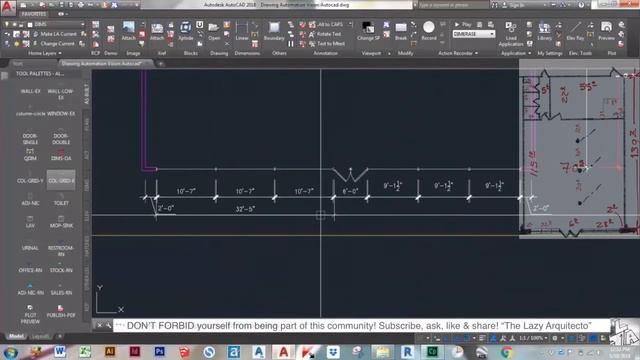Screen dimensions: 640x360
Task: Open the action macro name dropdown
Action: (473, 34)
